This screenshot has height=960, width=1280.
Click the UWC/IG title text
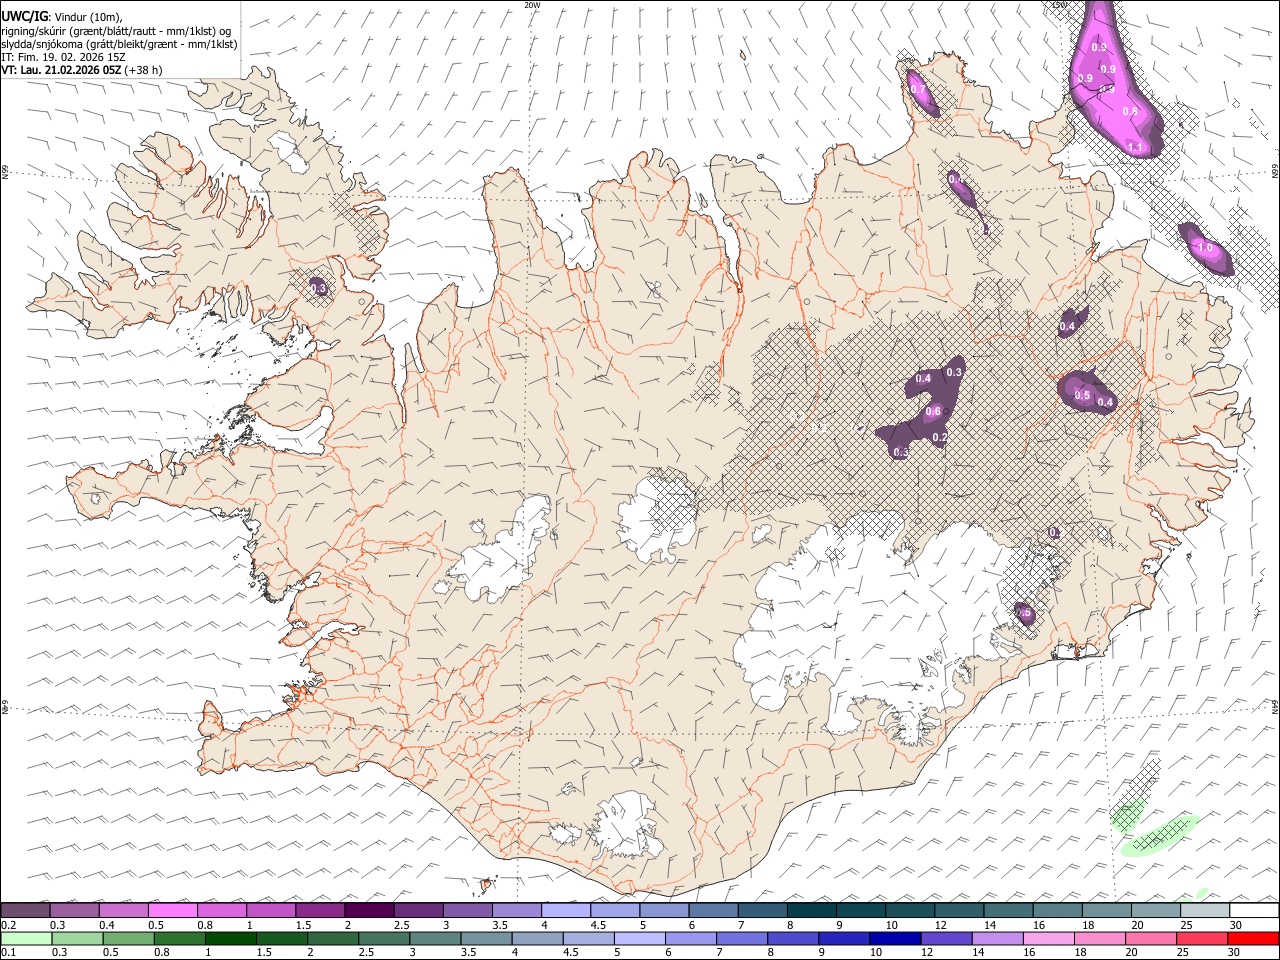coord(24,17)
